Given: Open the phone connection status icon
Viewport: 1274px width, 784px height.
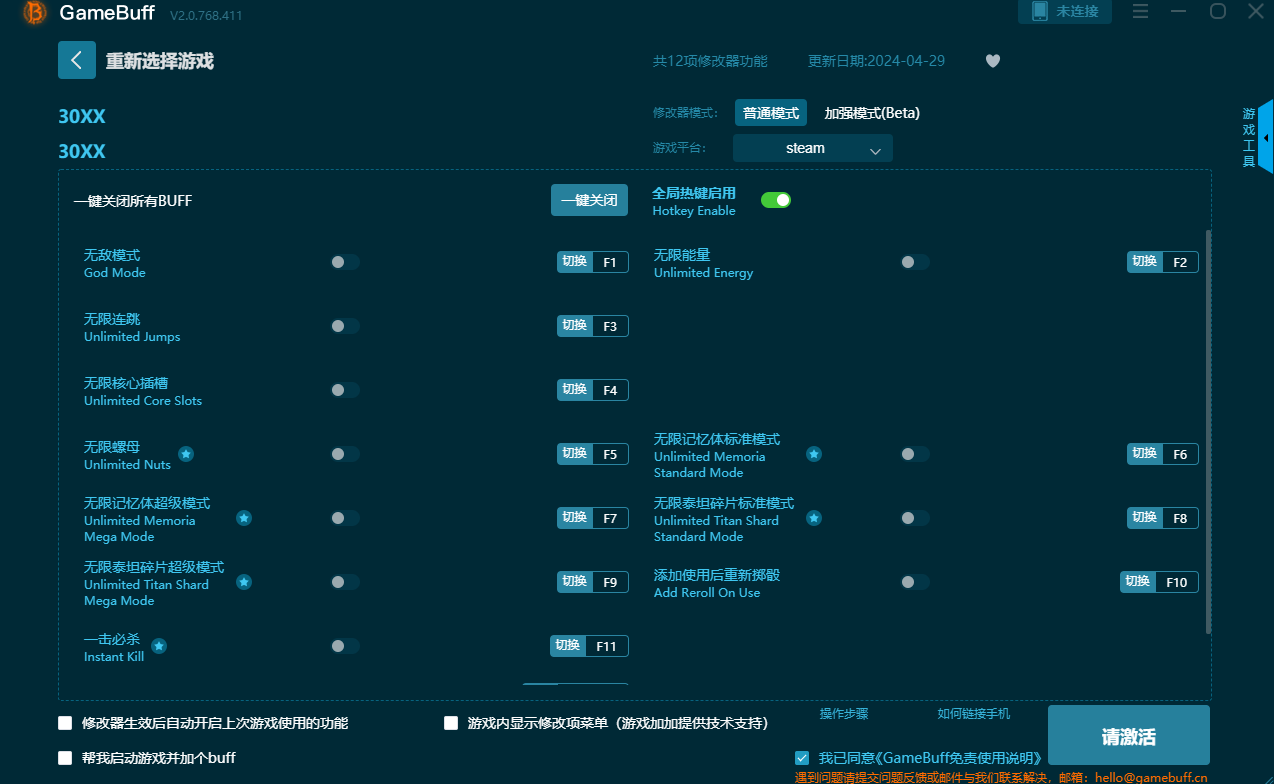Looking at the screenshot, I should click(1039, 11).
